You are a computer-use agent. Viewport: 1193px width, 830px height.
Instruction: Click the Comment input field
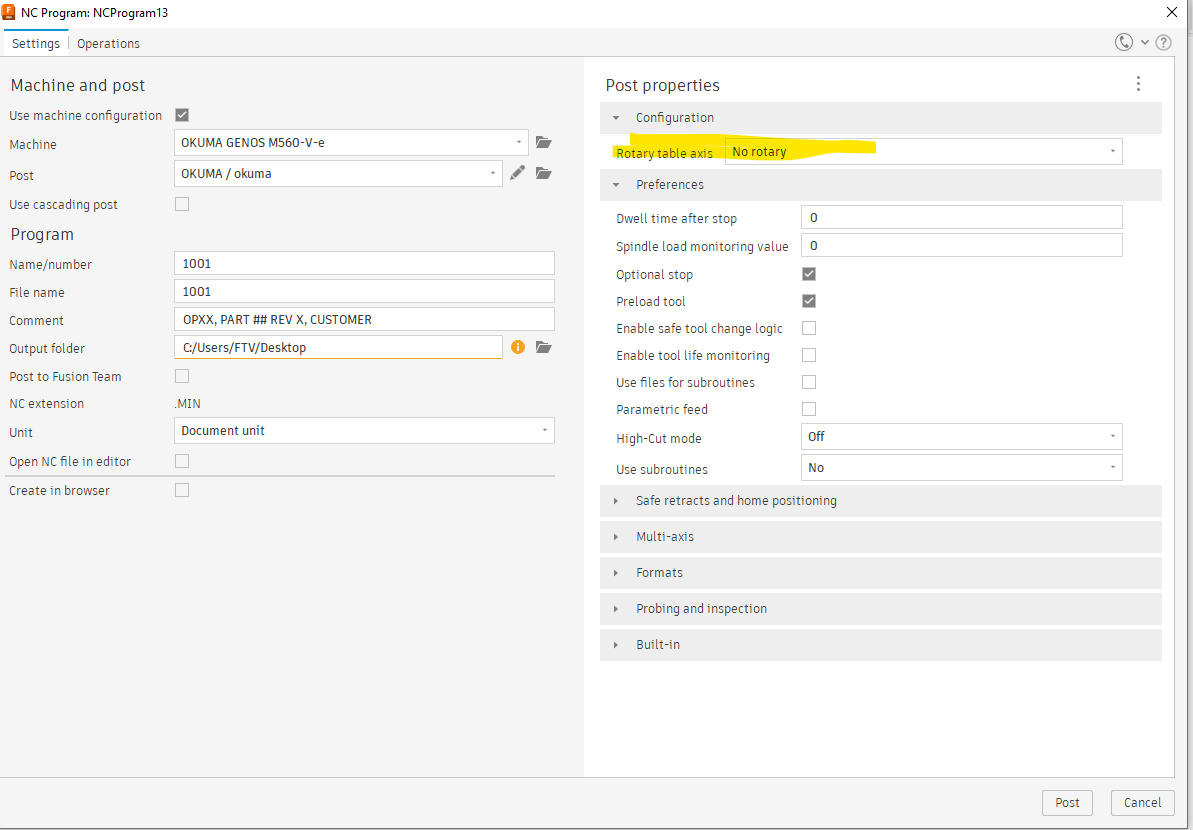click(x=364, y=320)
